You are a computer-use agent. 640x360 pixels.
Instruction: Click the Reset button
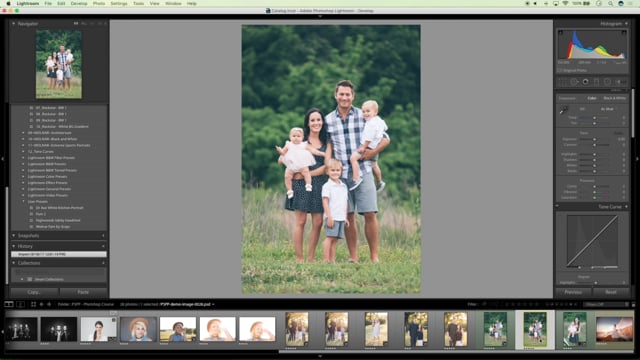click(611, 292)
